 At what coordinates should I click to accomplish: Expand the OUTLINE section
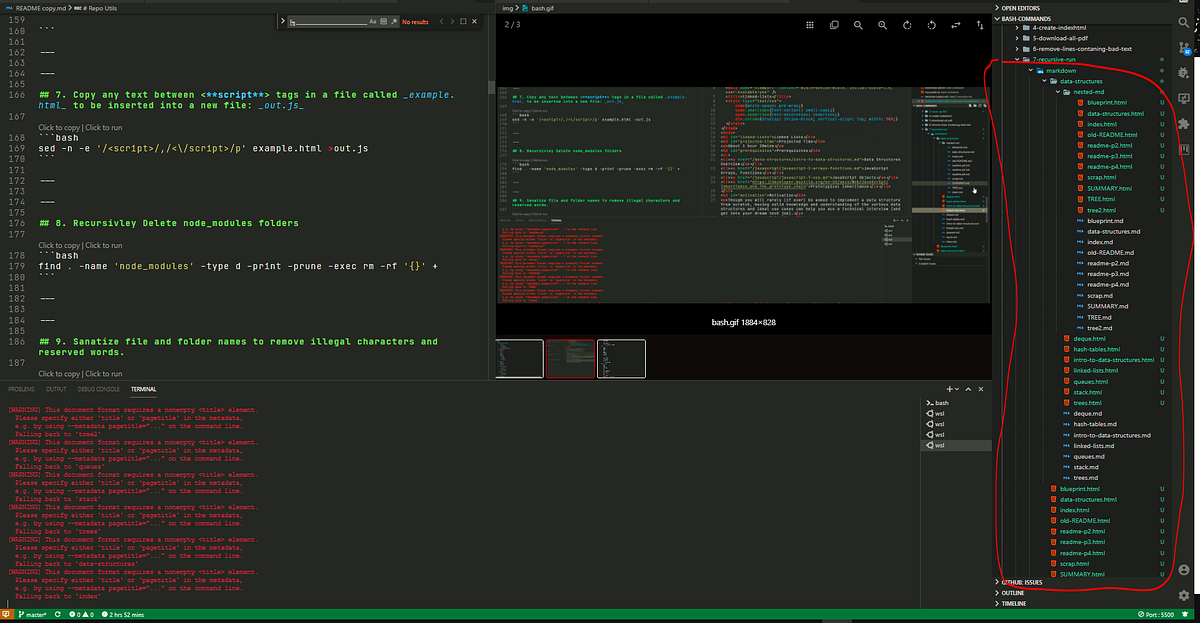pyautogui.click(x=1013, y=593)
